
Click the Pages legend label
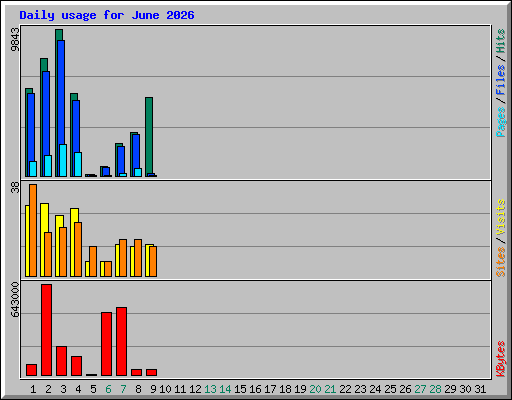tap(501, 122)
